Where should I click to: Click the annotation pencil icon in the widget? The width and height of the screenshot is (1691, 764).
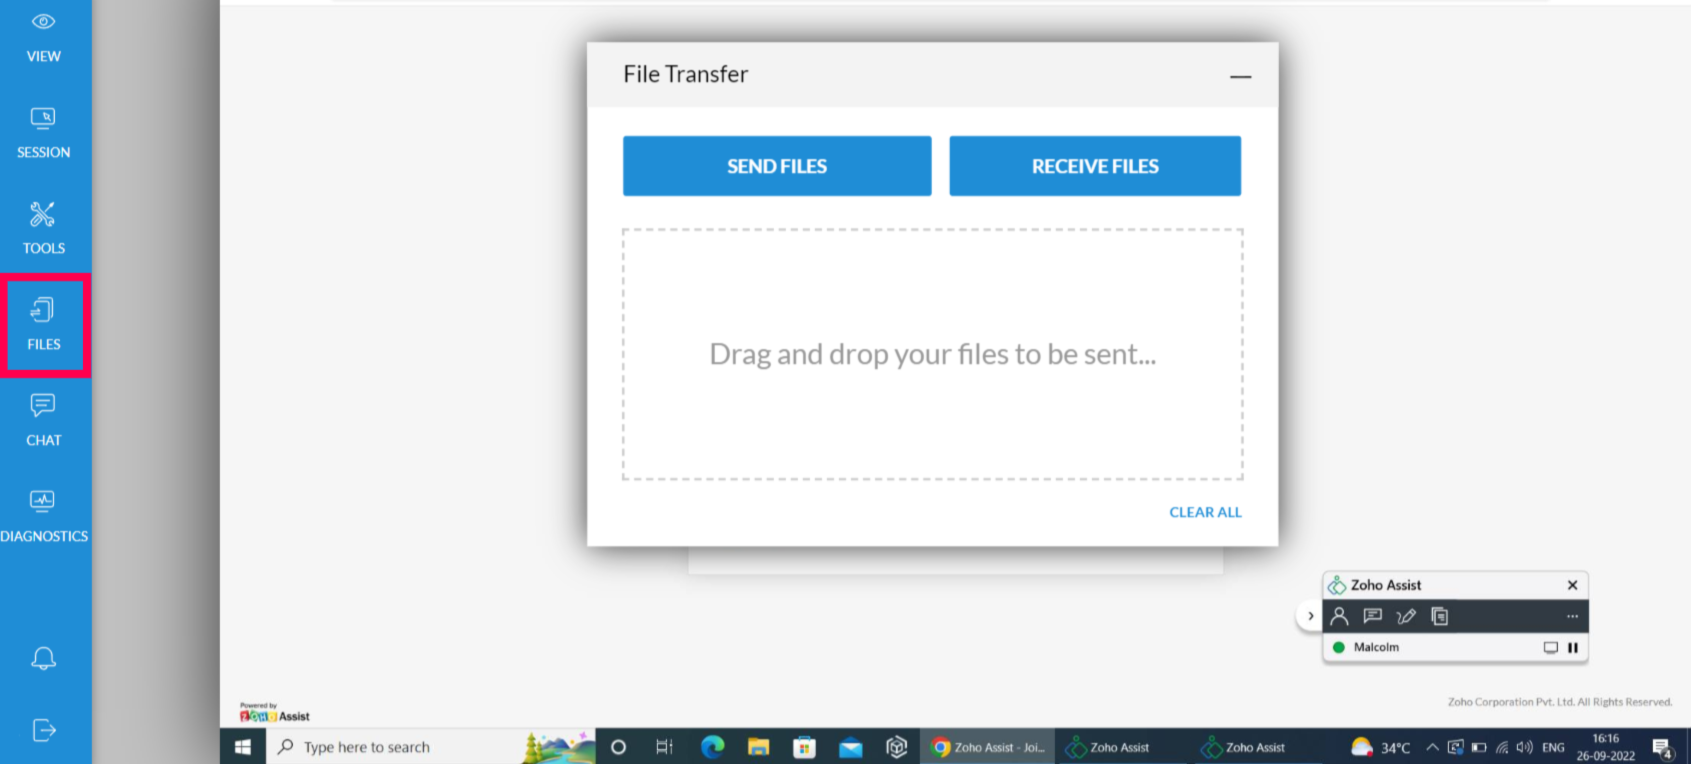[x=1406, y=616]
